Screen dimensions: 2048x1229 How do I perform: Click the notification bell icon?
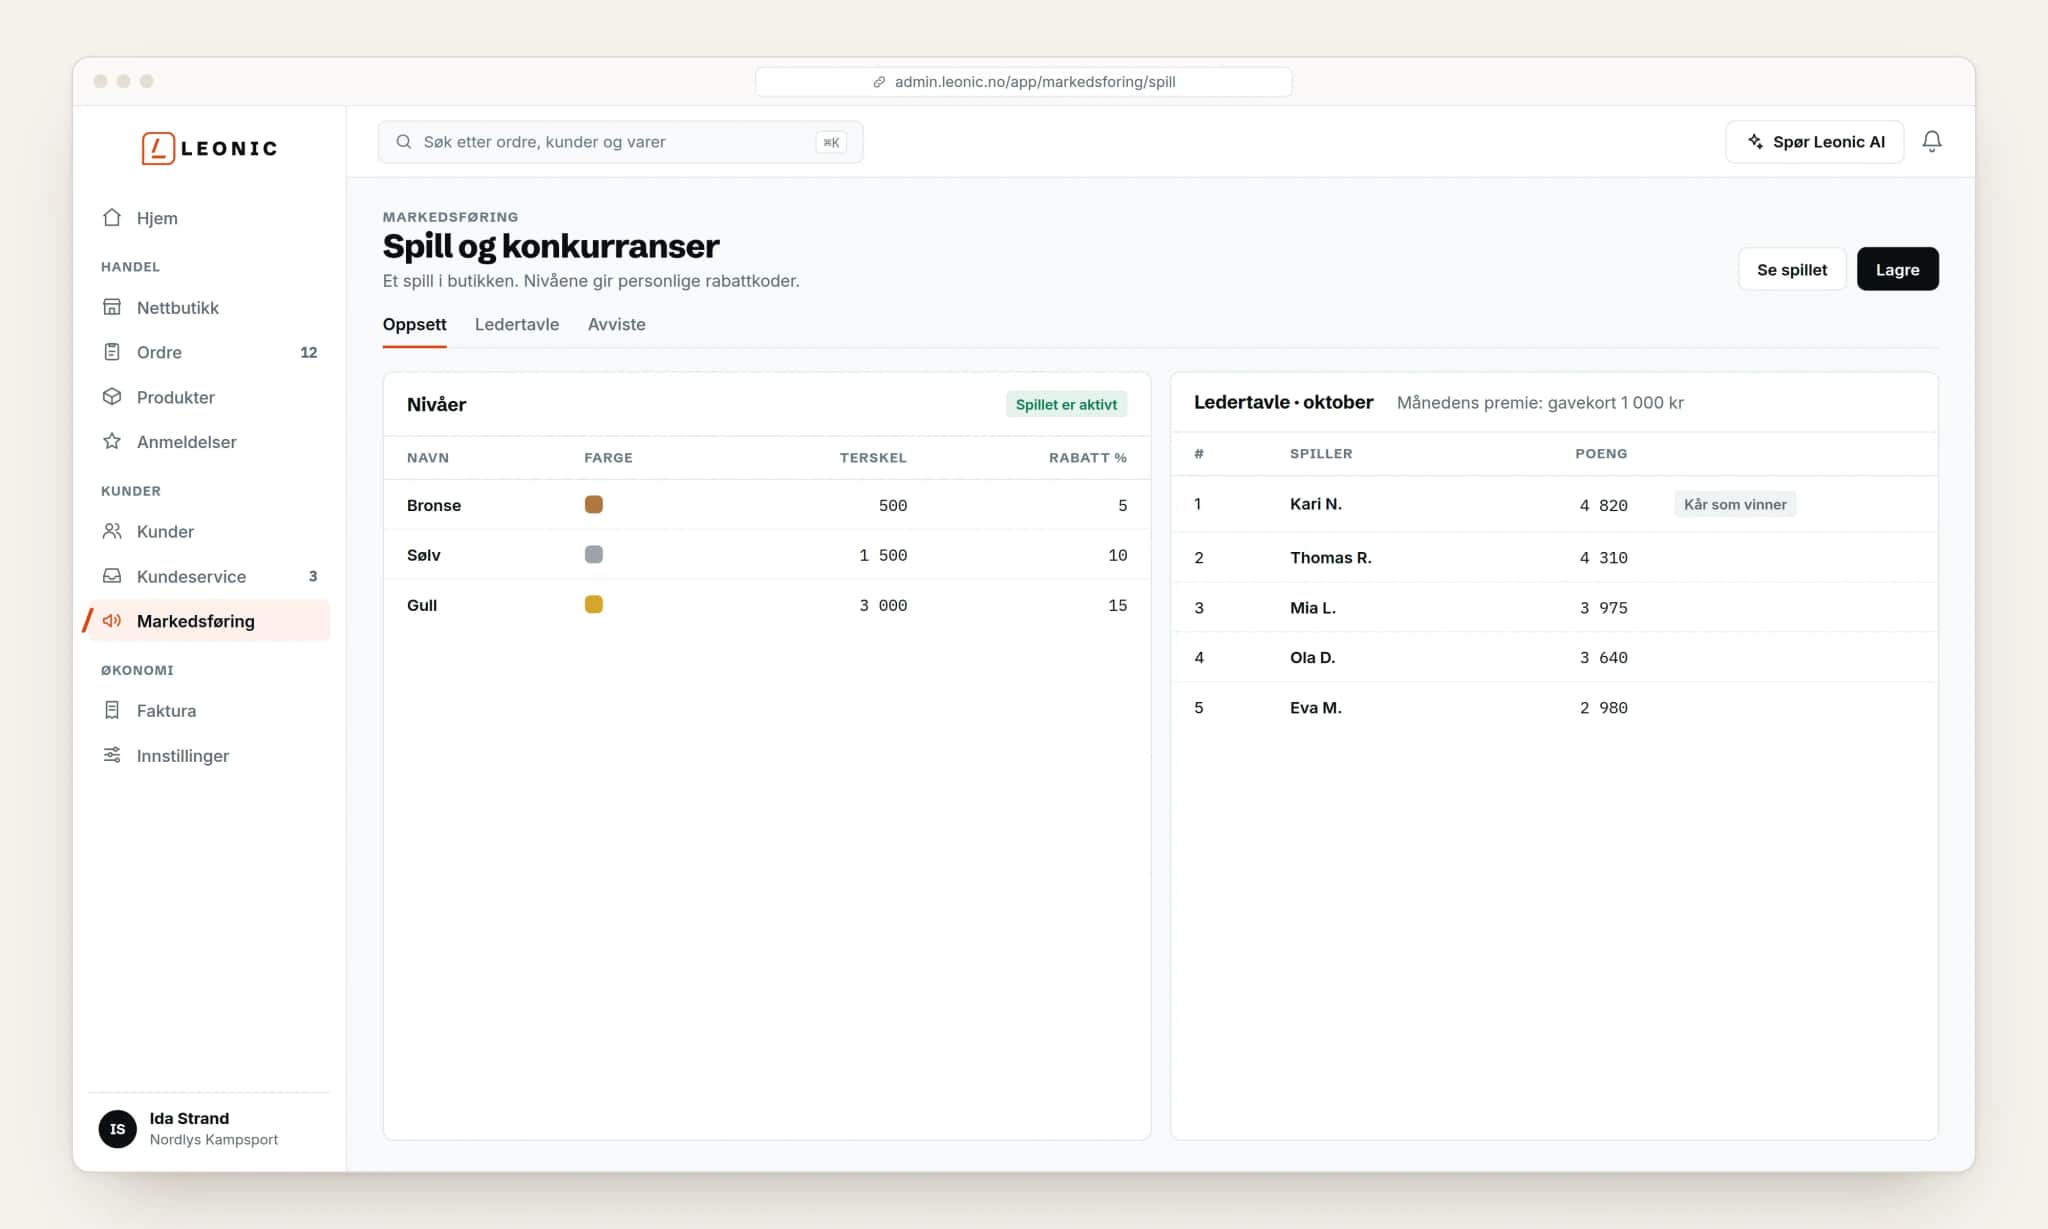click(x=1932, y=142)
